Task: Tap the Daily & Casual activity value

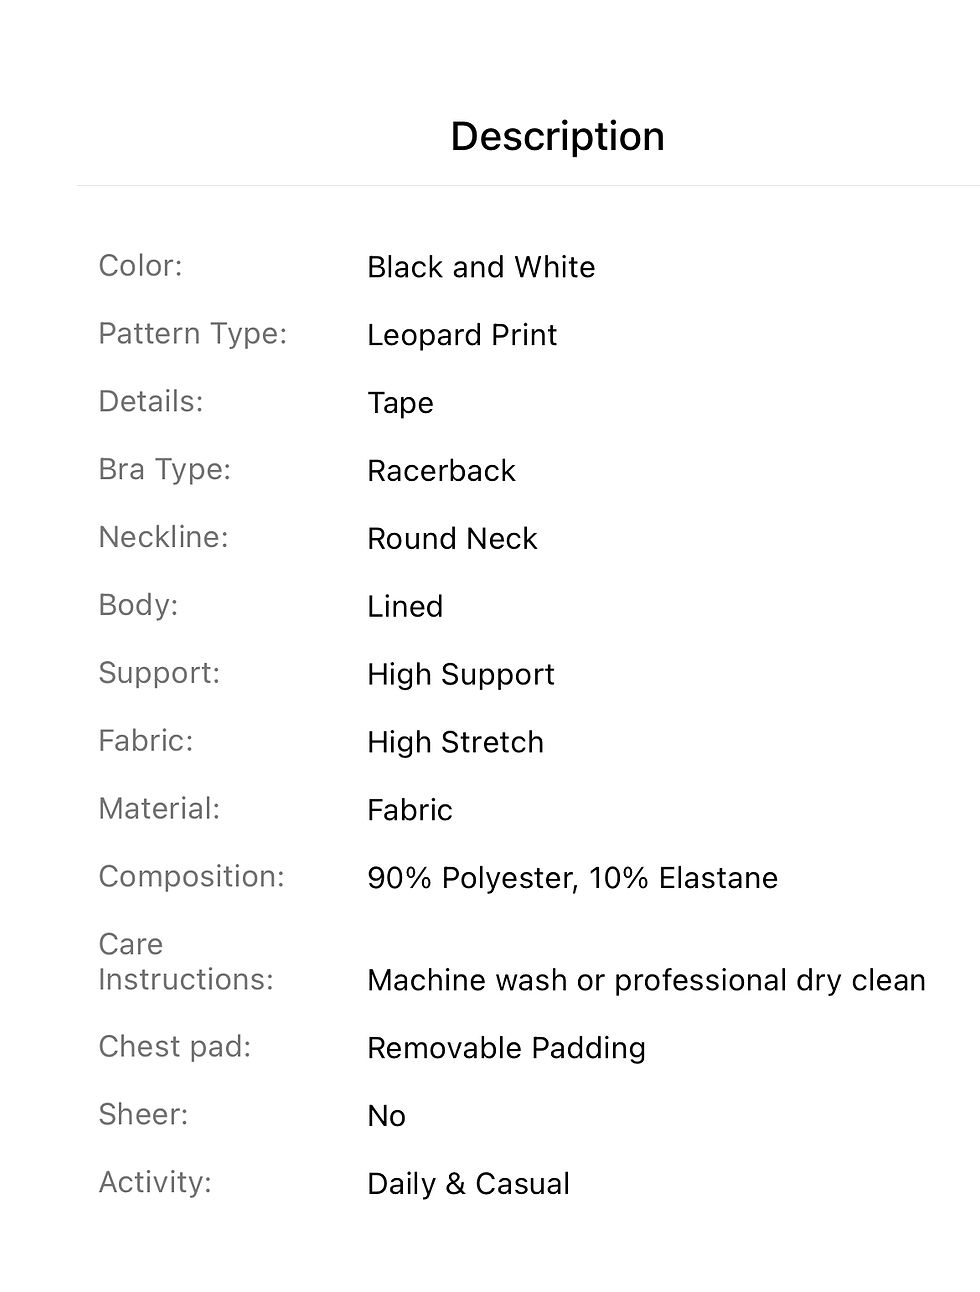Action: point(468,1184)
